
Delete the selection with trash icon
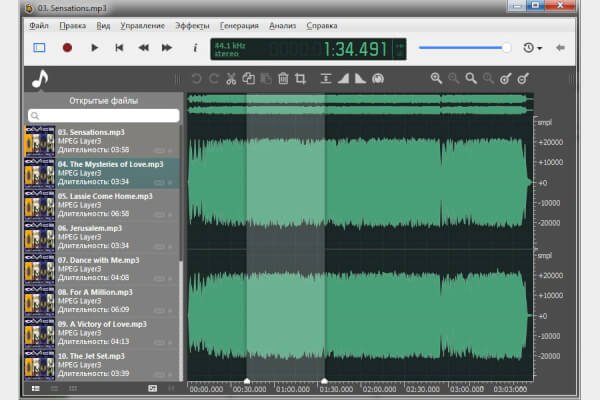[283, 79]
